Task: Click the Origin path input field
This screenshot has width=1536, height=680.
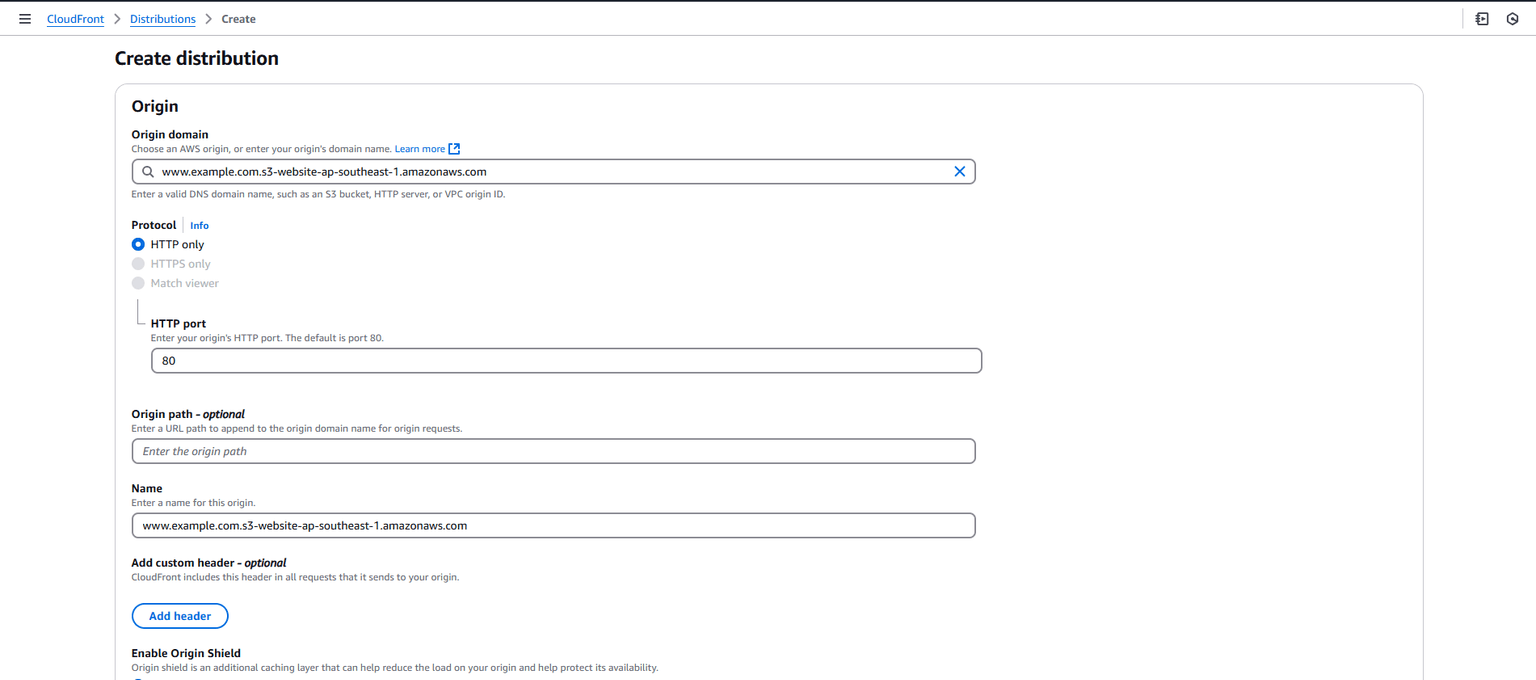Action: (553, 451)
